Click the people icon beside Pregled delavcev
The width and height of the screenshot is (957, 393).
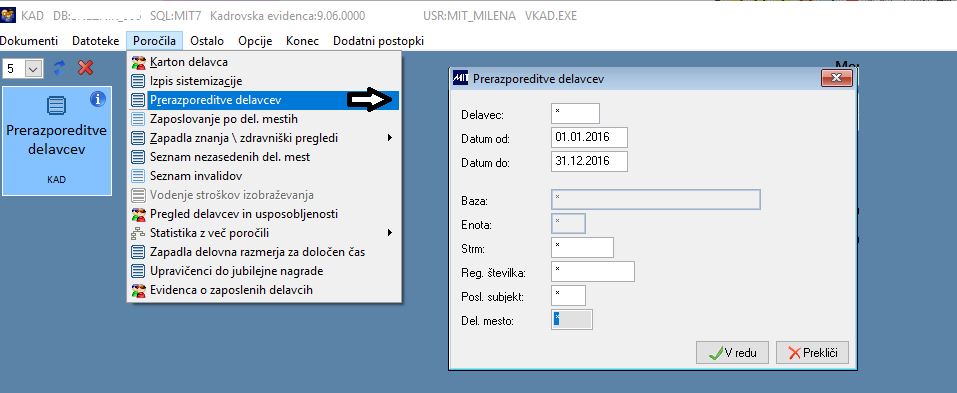(x=139, y=214)
